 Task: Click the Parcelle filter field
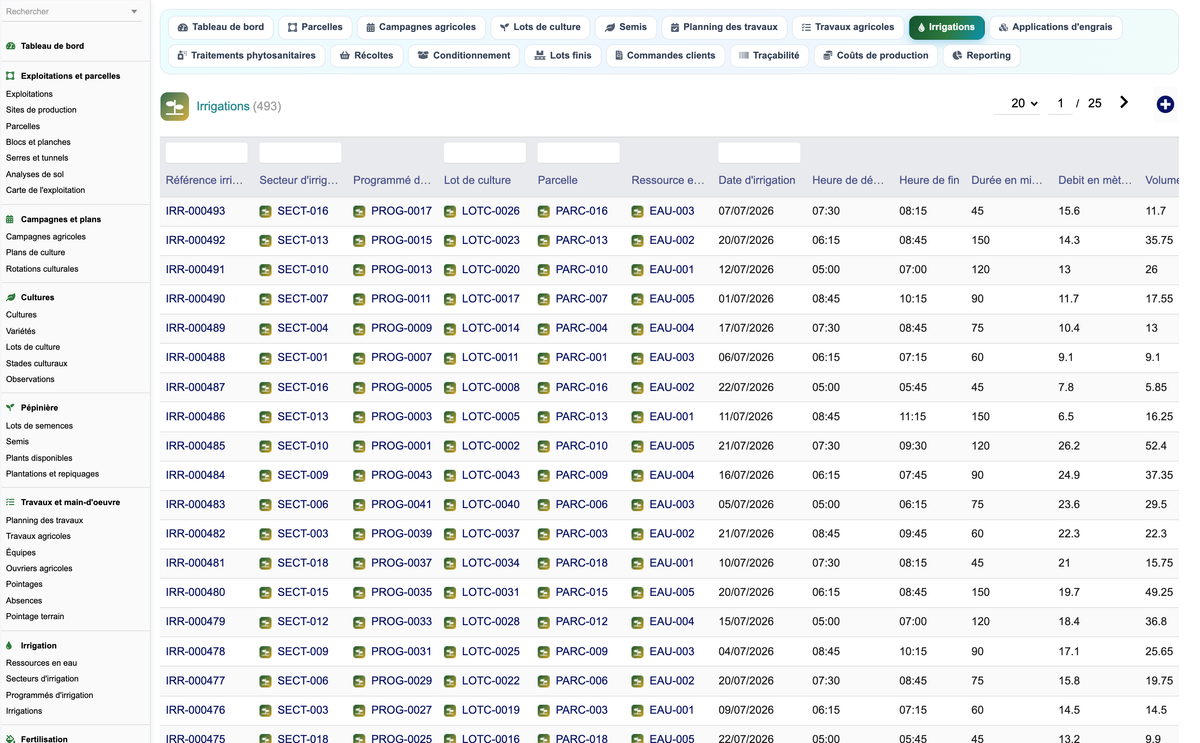click(x=578, y=153)
